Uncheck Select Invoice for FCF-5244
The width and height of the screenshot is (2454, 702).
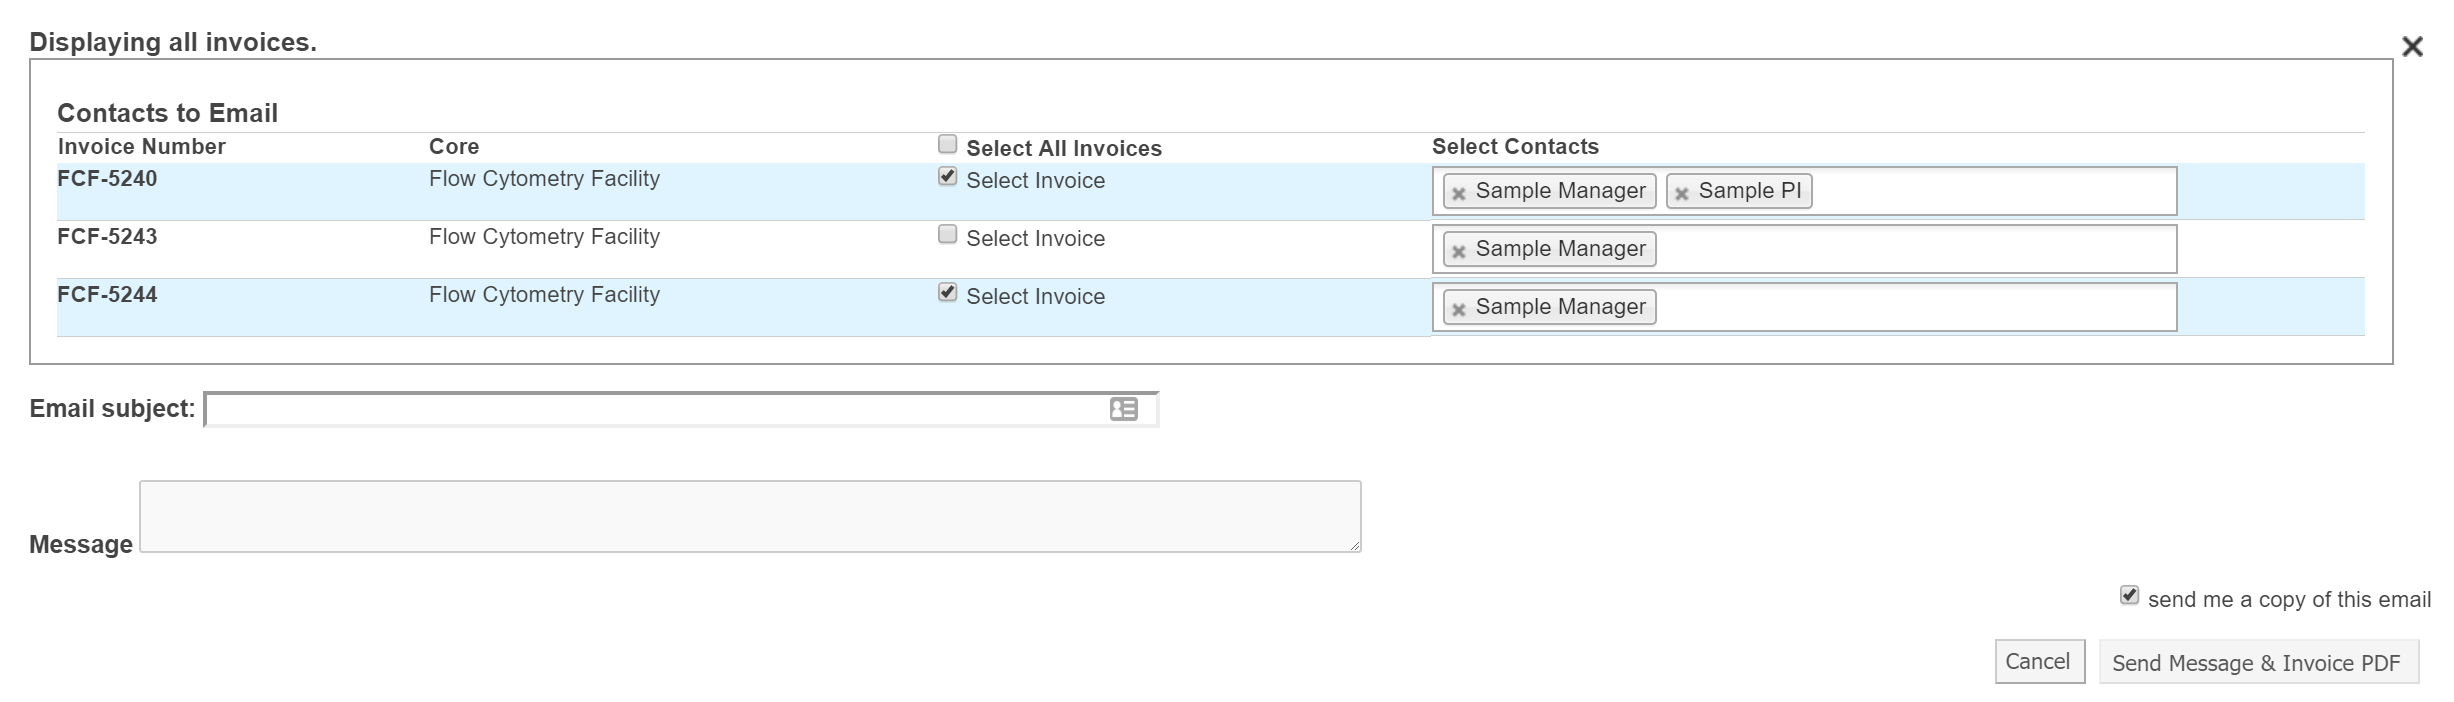948,293
